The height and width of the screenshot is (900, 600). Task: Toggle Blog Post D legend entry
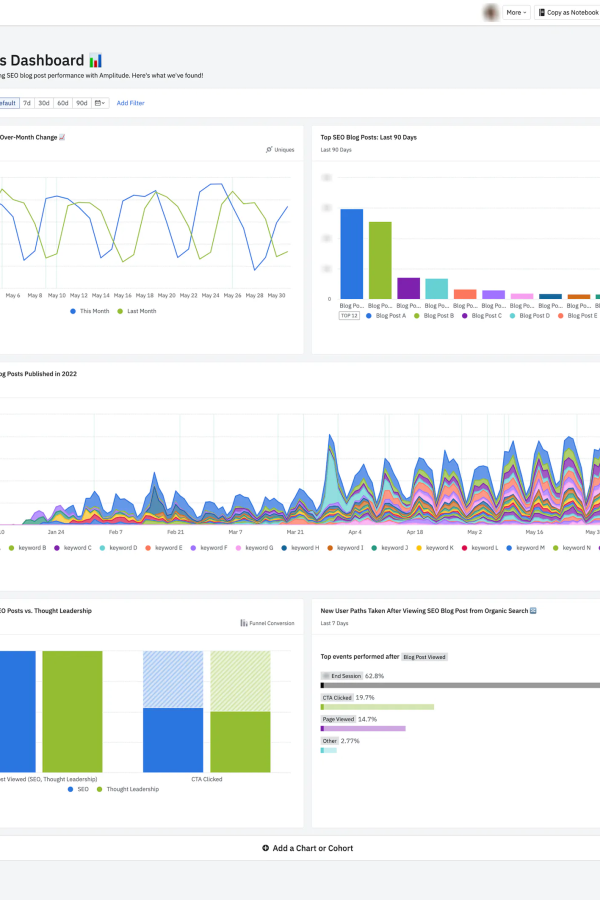[x=529, y=316]
